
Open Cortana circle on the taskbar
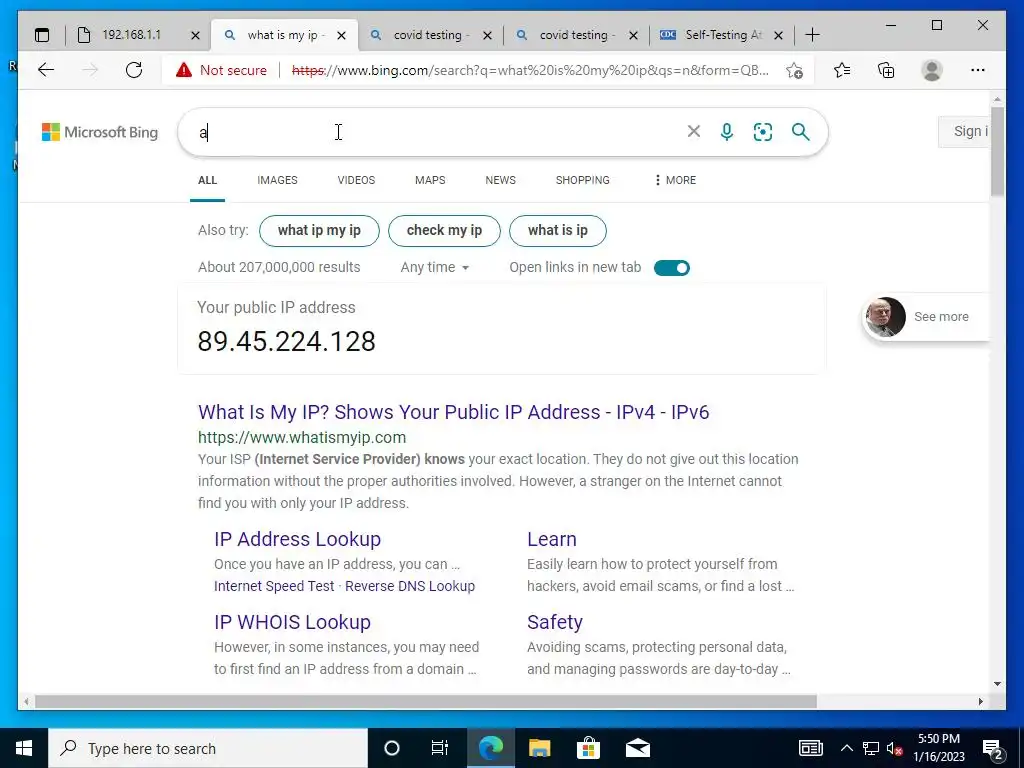392,748
